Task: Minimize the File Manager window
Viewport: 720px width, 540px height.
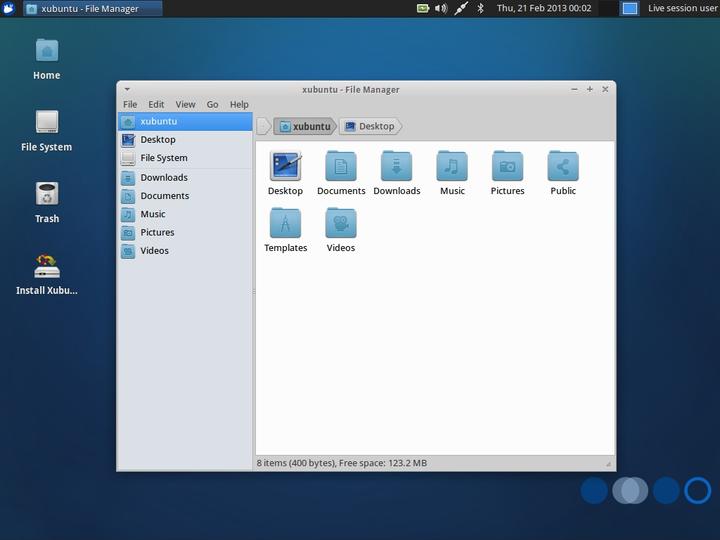Action: click(574, 89)
